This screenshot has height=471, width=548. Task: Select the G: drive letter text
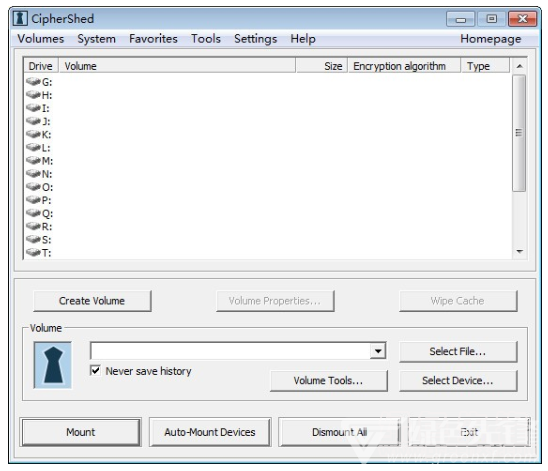[47, 82]
